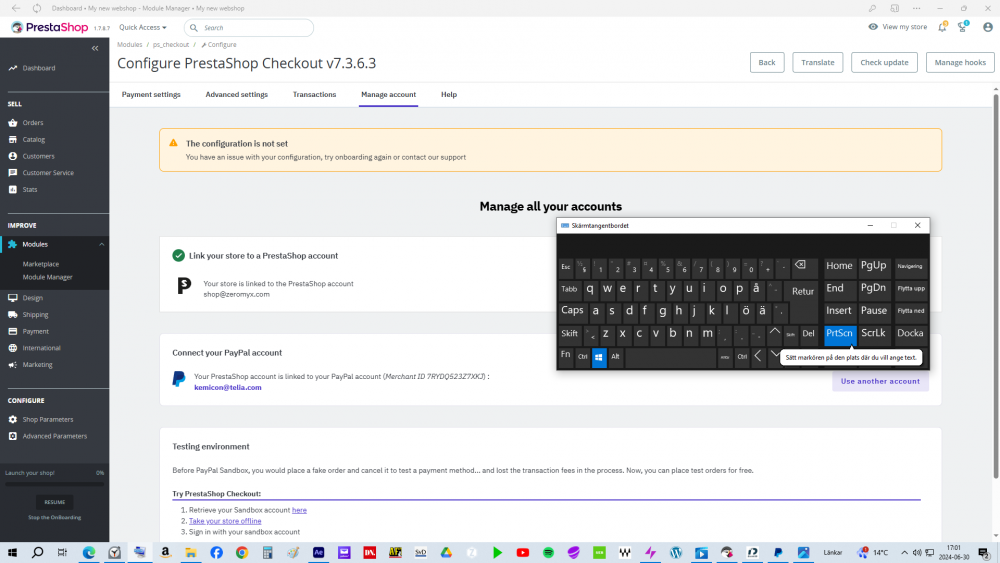Click the Shop Parameters gear icon
The height and width of the screenshot is (563, 1000).
coord(13,420)
